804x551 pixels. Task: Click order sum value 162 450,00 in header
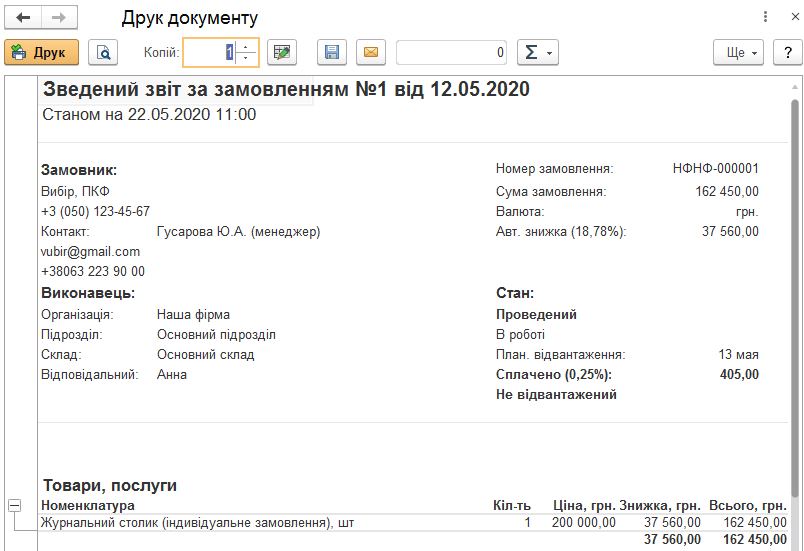click(727, 192)
